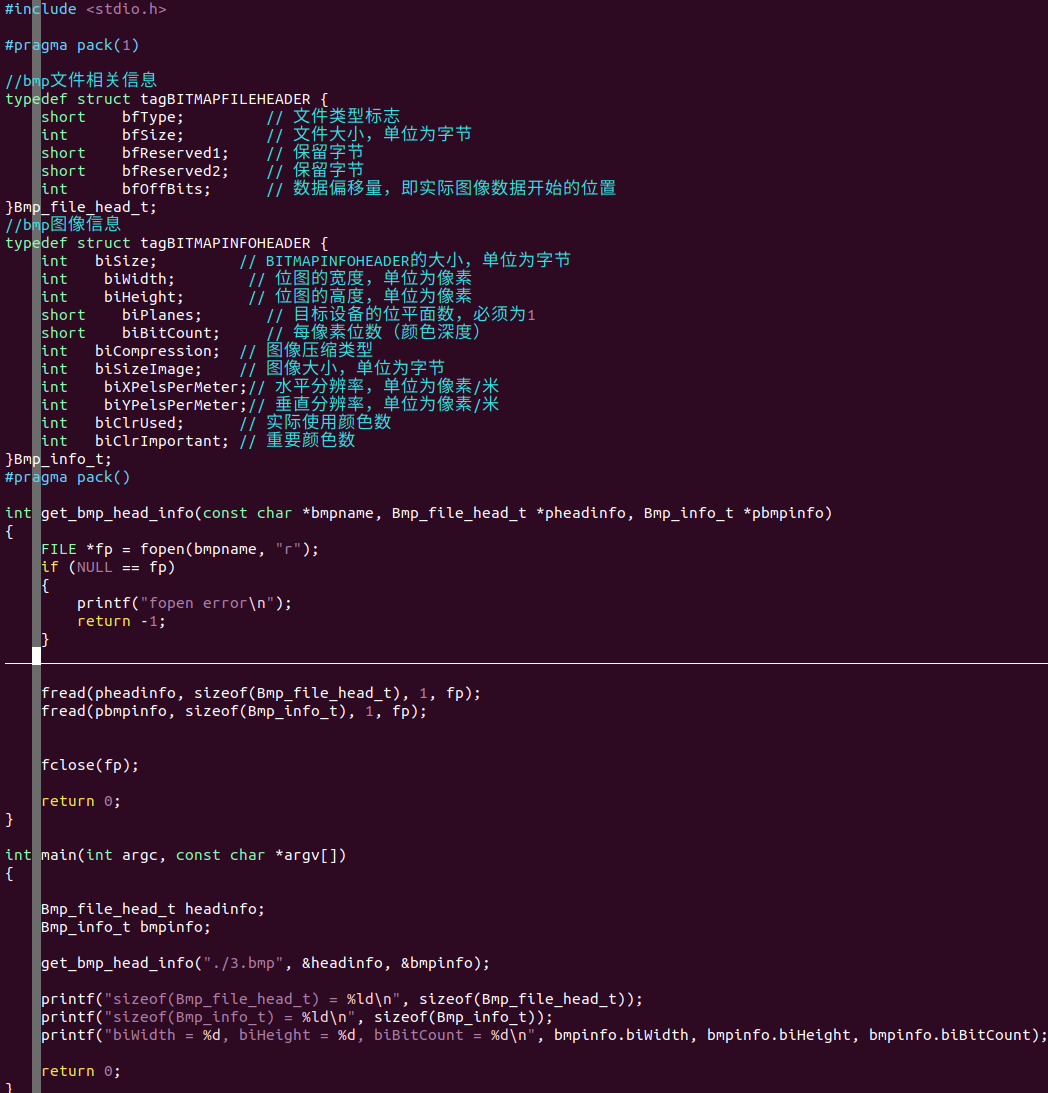Click 'get_bmp_head_info' in function definition

tap(117, 513)
